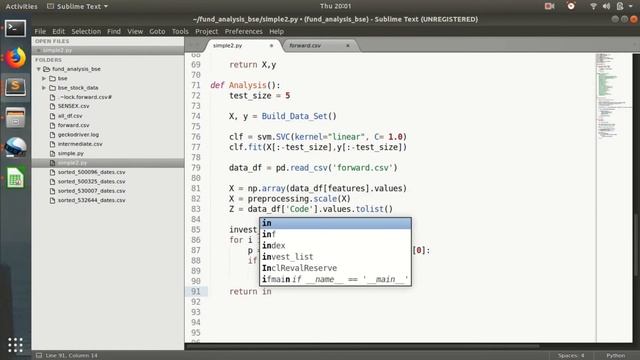Close the simple2.py tab
The image size is (640, 360).
[x=271, y=46]
